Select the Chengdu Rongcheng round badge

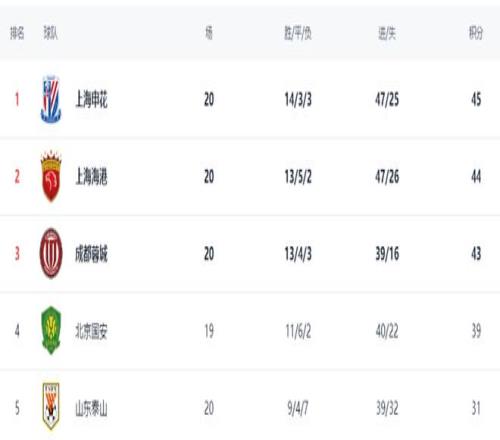tap(51, 253)
